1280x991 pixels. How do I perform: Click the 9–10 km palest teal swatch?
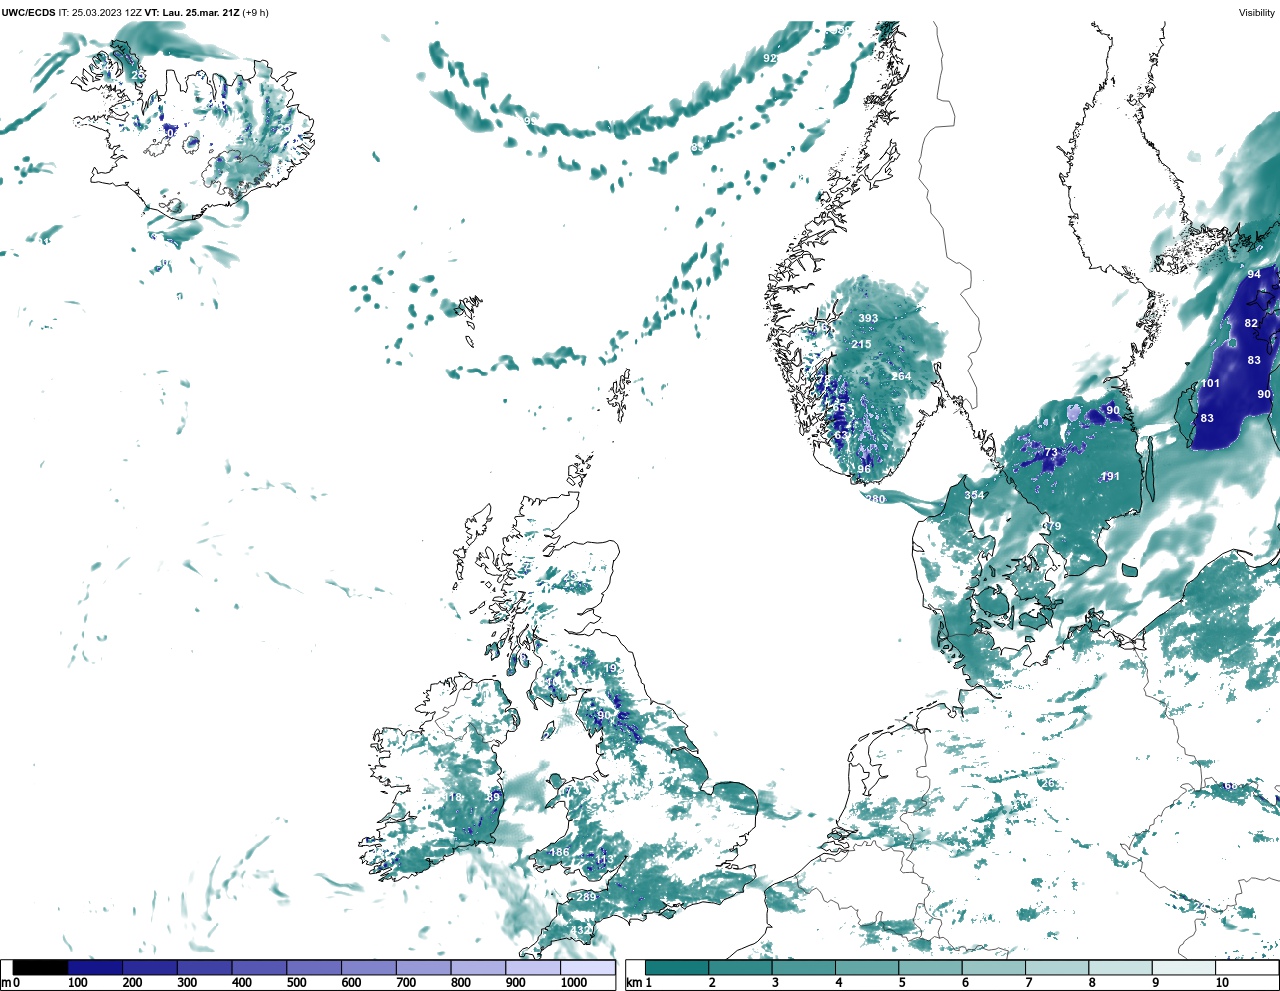(x=1184, y=968)
